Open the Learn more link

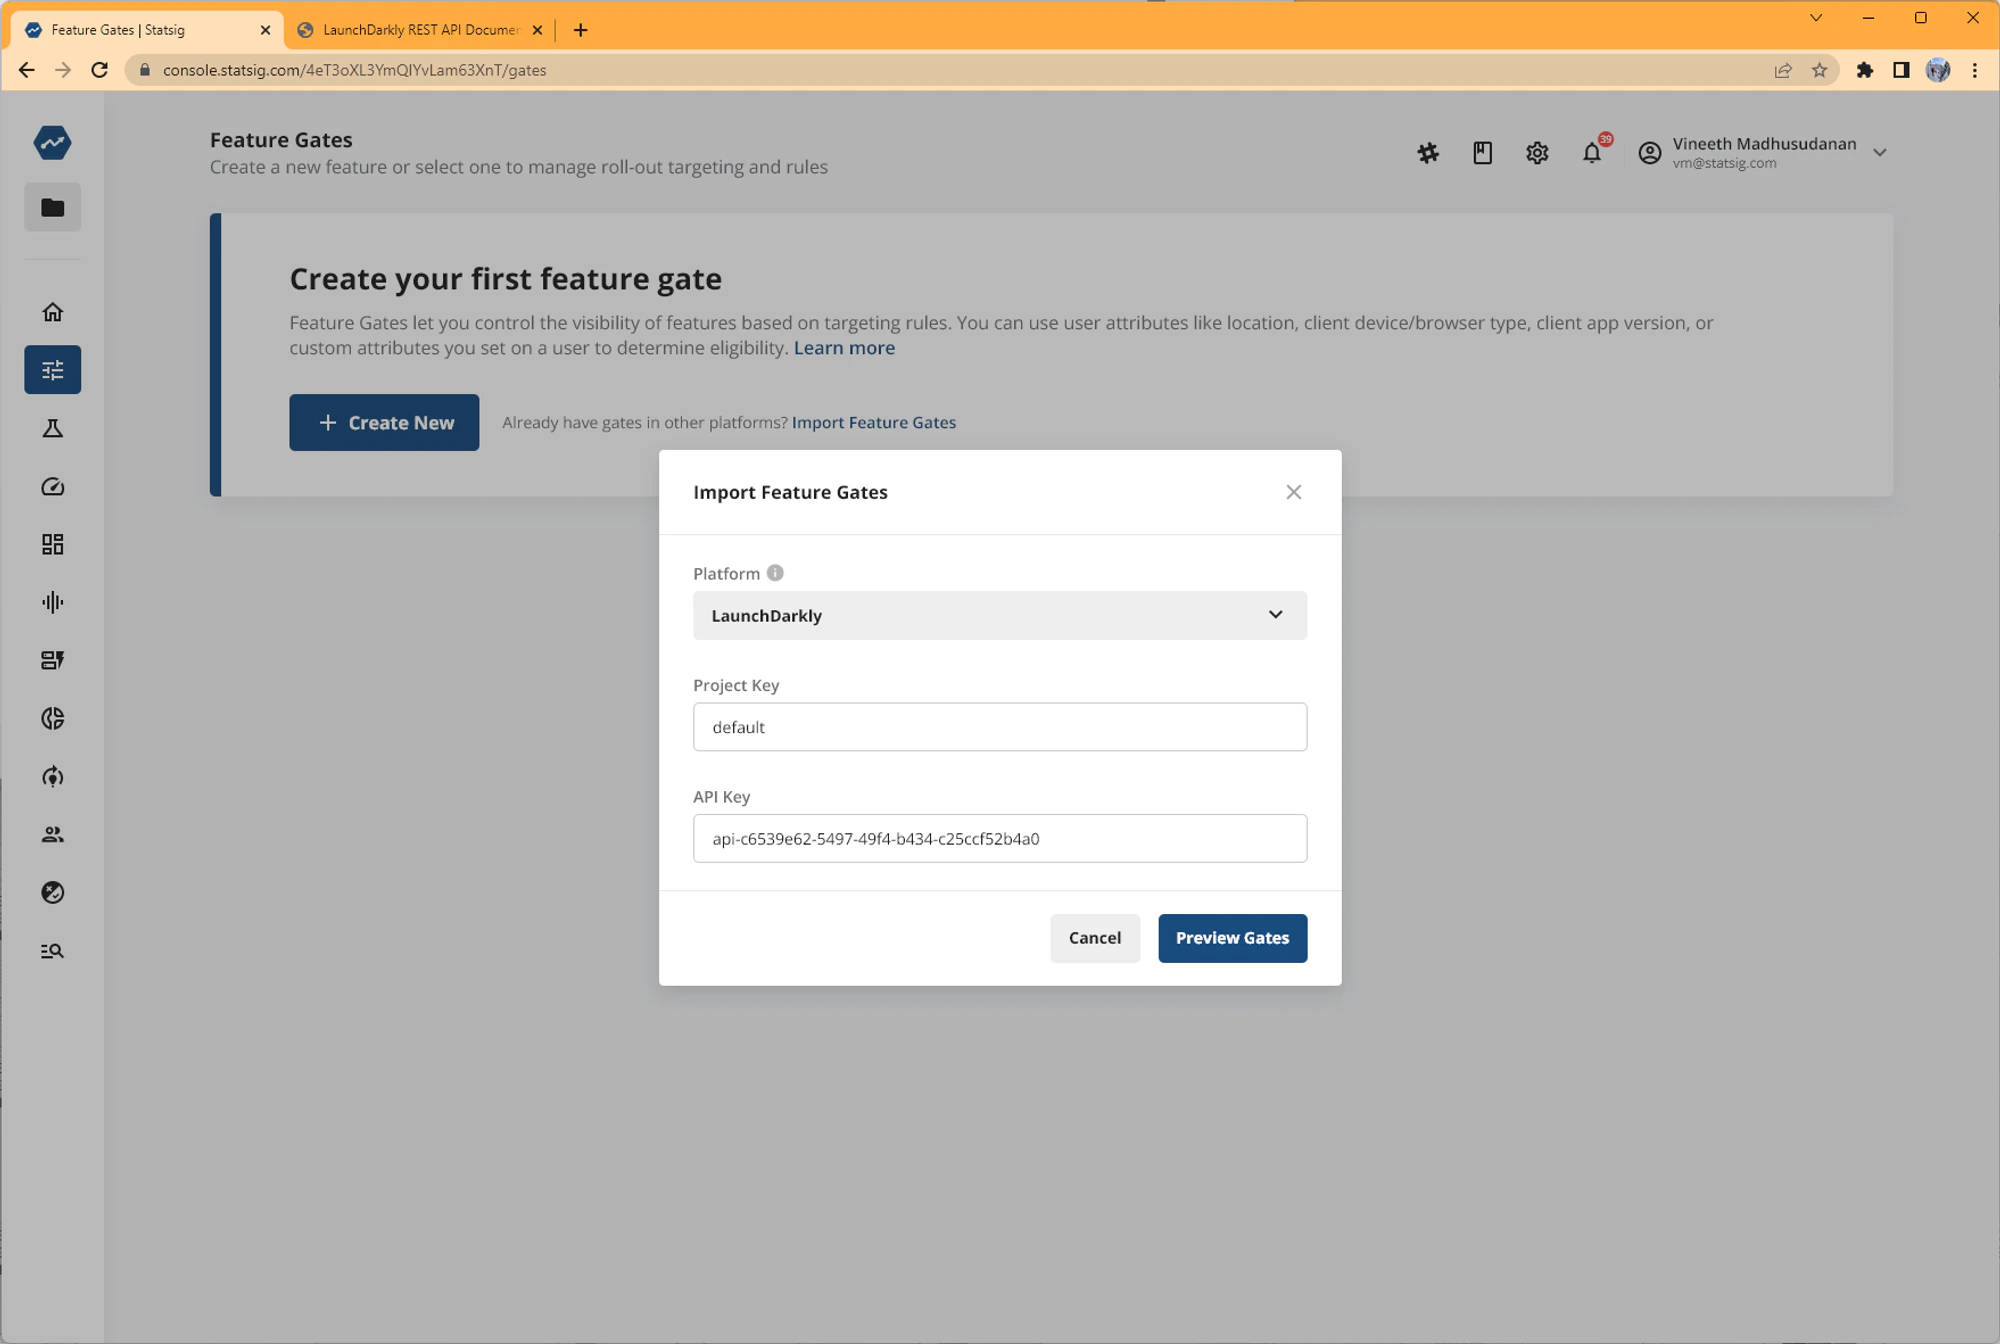click(x=843, y=347)
